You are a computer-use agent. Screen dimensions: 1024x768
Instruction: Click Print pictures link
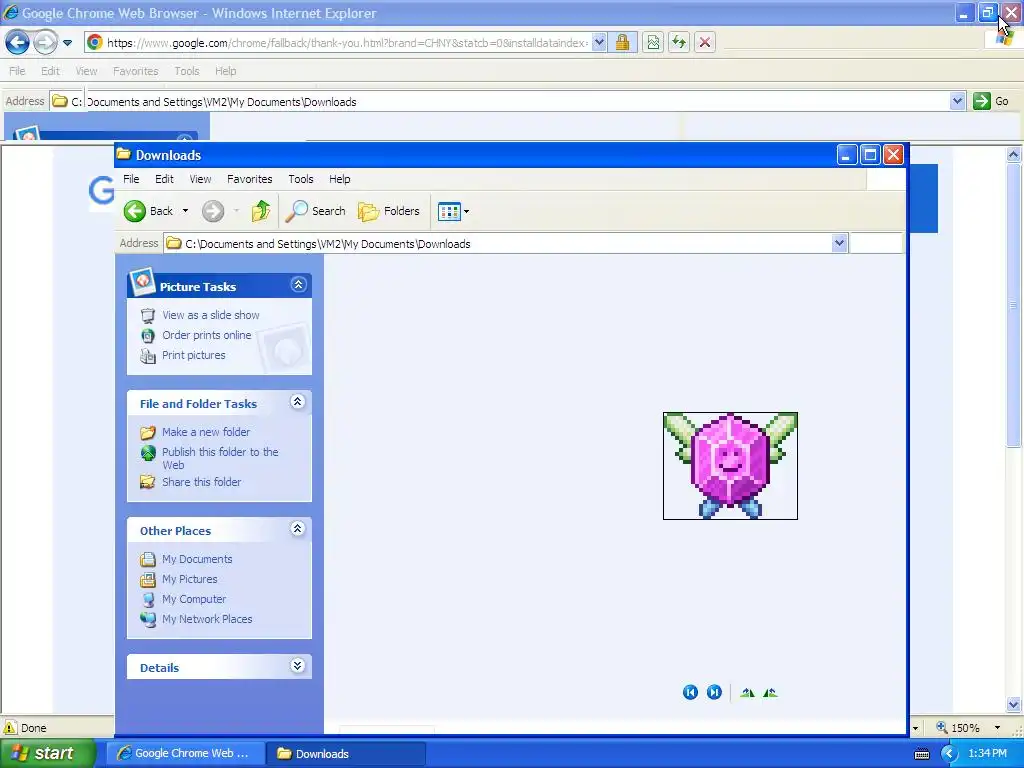[193, 355]
